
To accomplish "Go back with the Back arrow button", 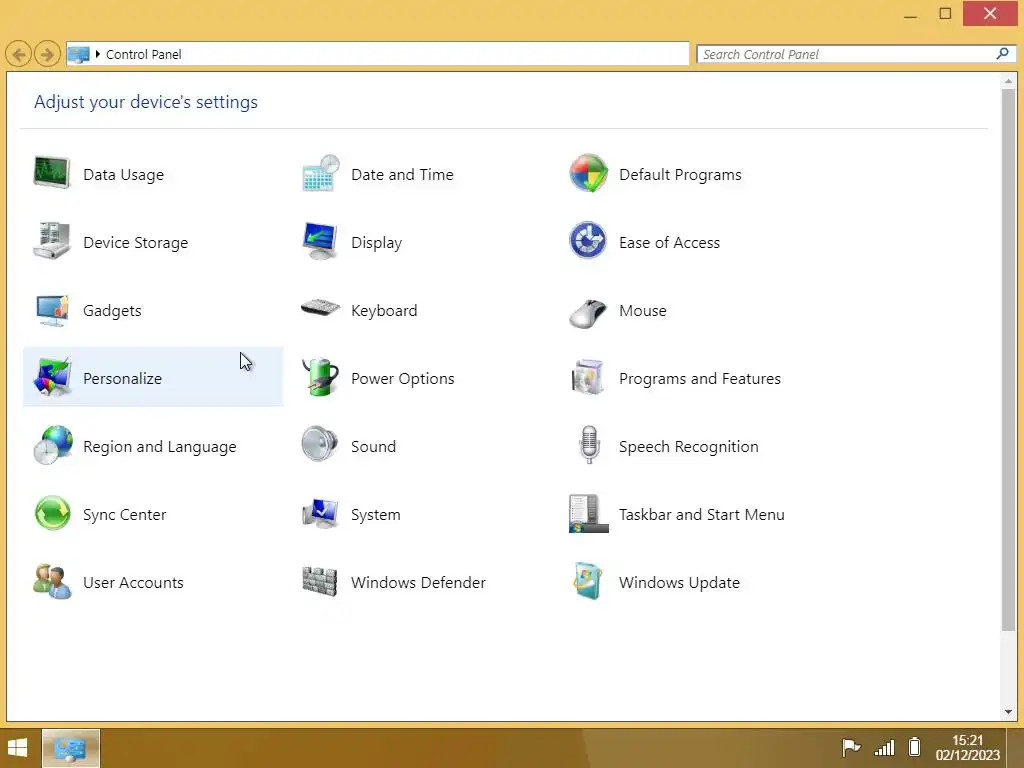I will pyautogui.click(x=18, y=54).
